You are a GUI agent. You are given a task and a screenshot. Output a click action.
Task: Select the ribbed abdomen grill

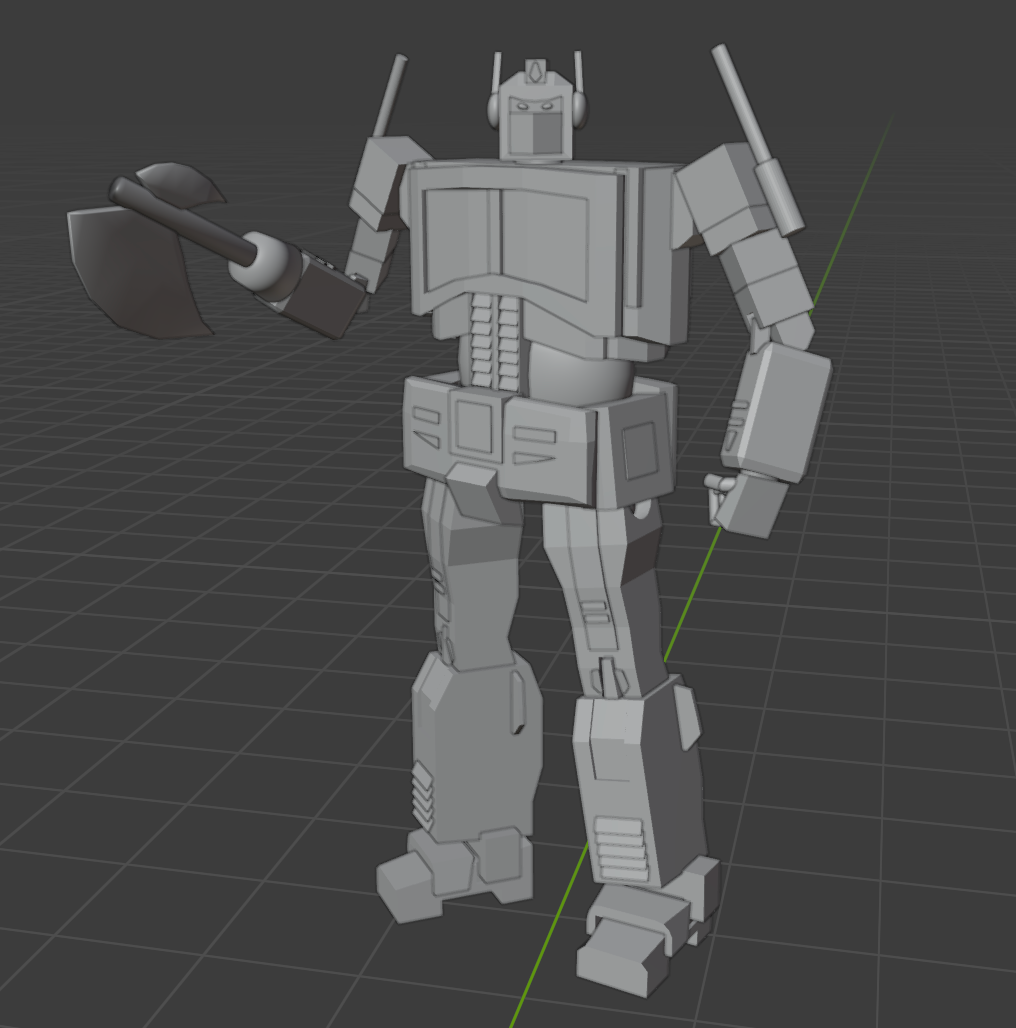(x=495, y=341)
